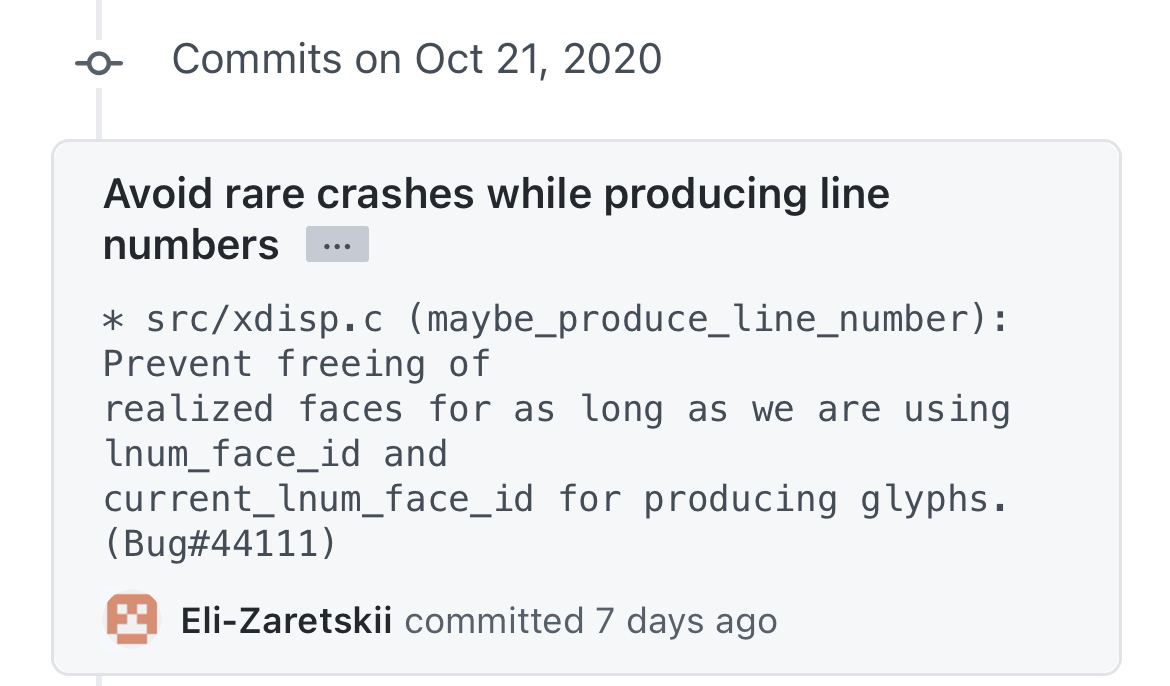Click the asterisk bullet starting the description
This screenshot has height=686, width=1170.
coord(113,321)
